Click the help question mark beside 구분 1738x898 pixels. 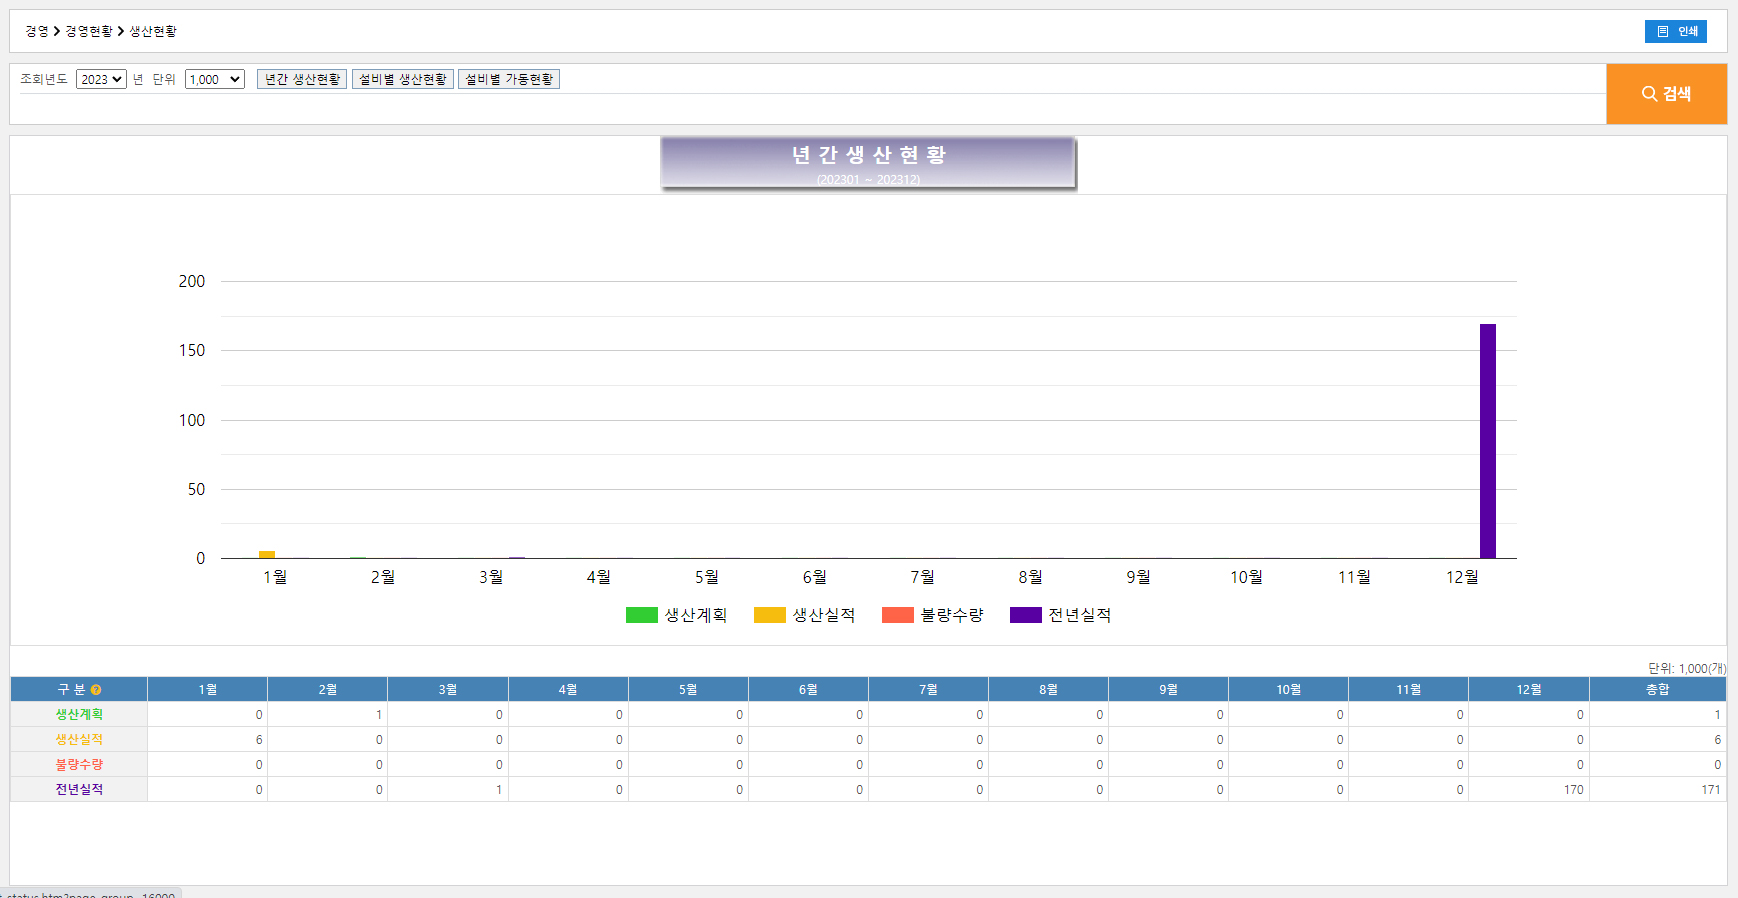click(x=96, y=690)
